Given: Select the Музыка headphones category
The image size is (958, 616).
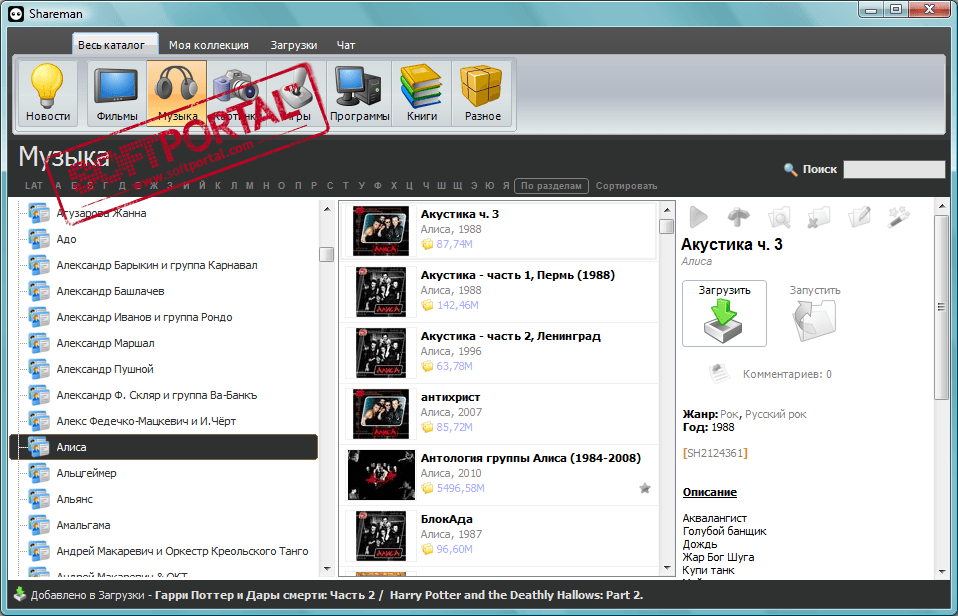Looking at the screenshot, I should (177, 94).
